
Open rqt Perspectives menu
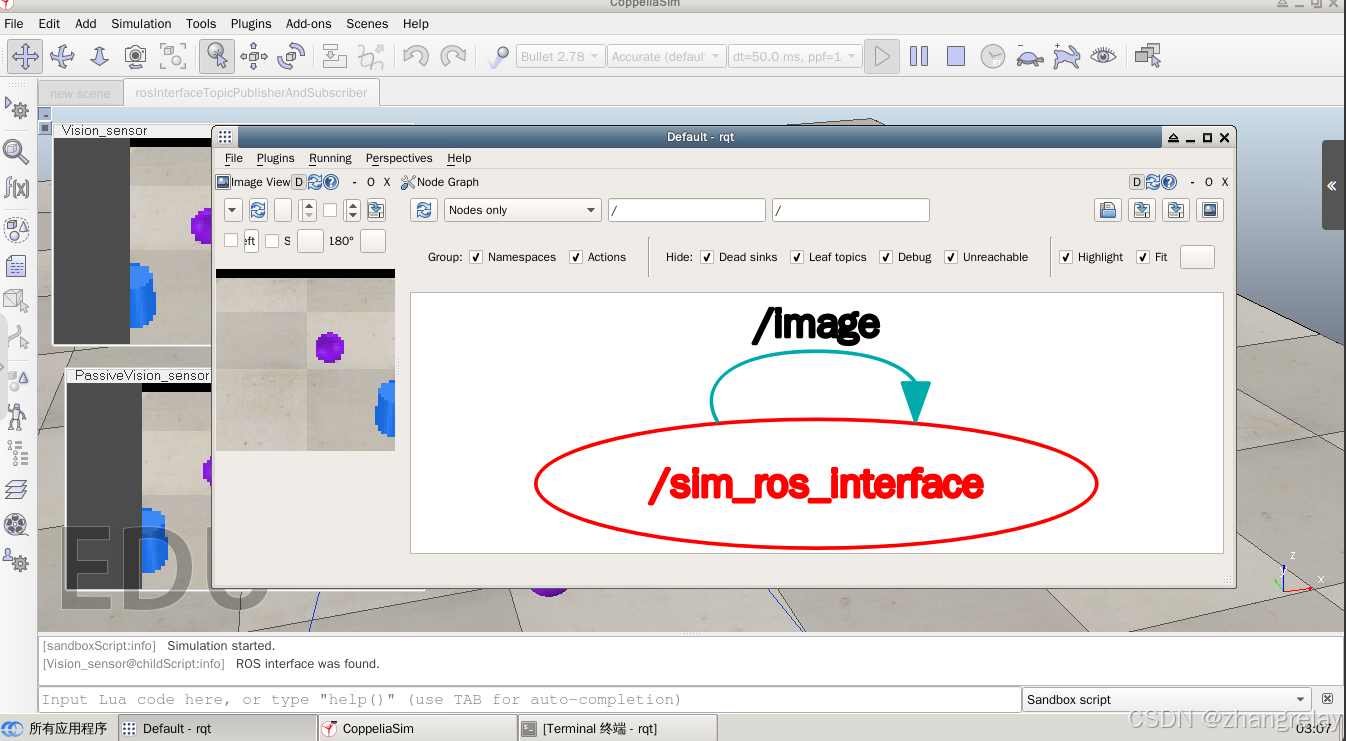tap(399, 158)
